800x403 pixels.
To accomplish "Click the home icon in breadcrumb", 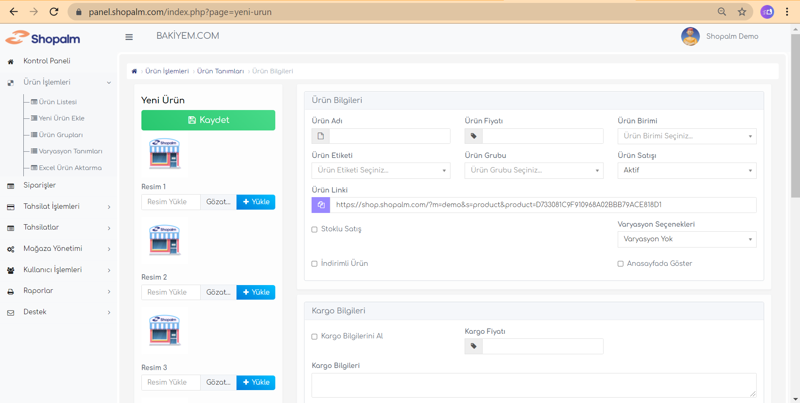I will (135, 71).
